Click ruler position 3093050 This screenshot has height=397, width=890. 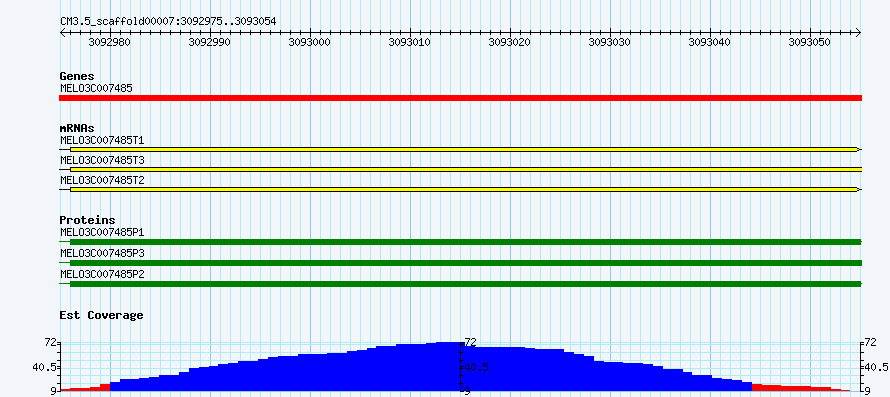[810, 42]
